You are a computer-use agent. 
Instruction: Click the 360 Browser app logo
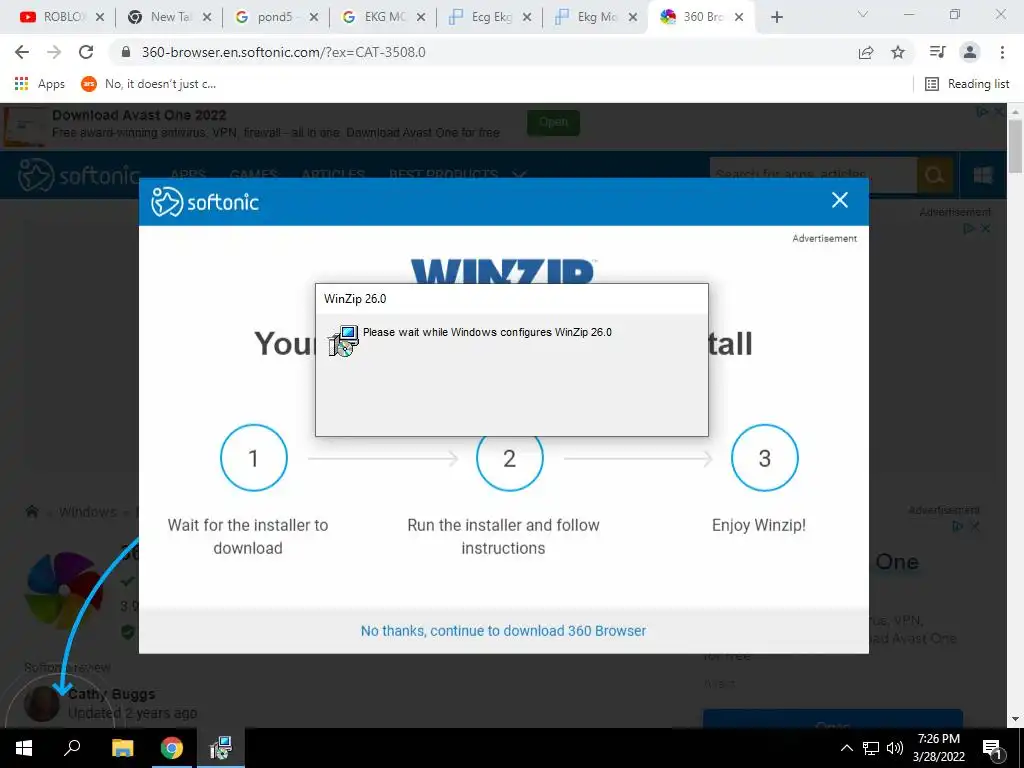point(64,590)
